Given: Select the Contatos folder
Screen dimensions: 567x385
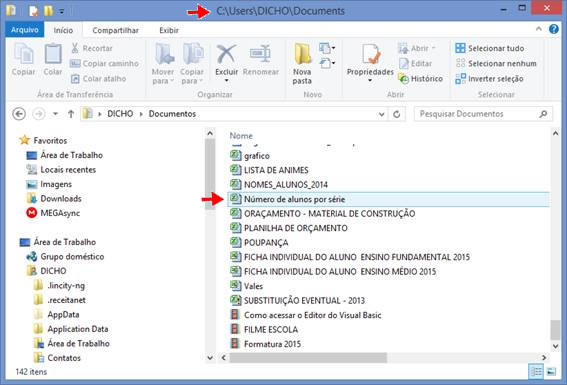Looking at the screenshot, I should coord(57,358).
